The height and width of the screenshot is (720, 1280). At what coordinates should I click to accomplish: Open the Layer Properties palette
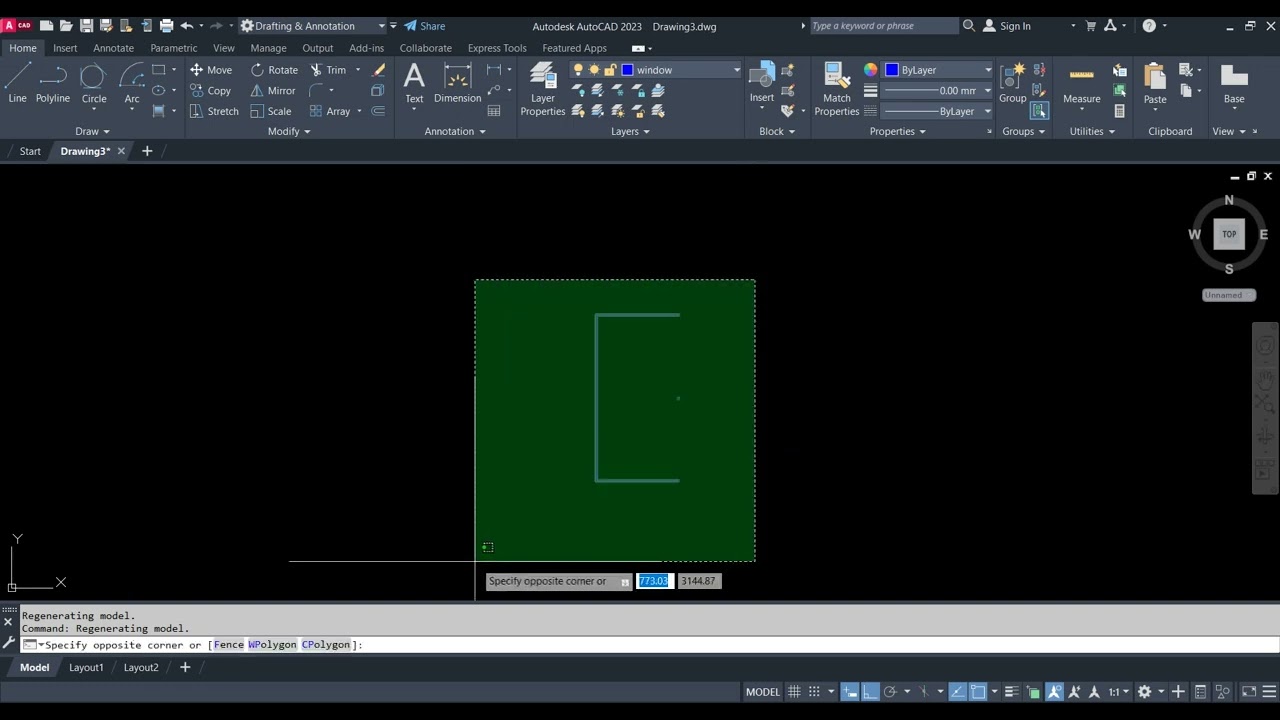(543, 89)
